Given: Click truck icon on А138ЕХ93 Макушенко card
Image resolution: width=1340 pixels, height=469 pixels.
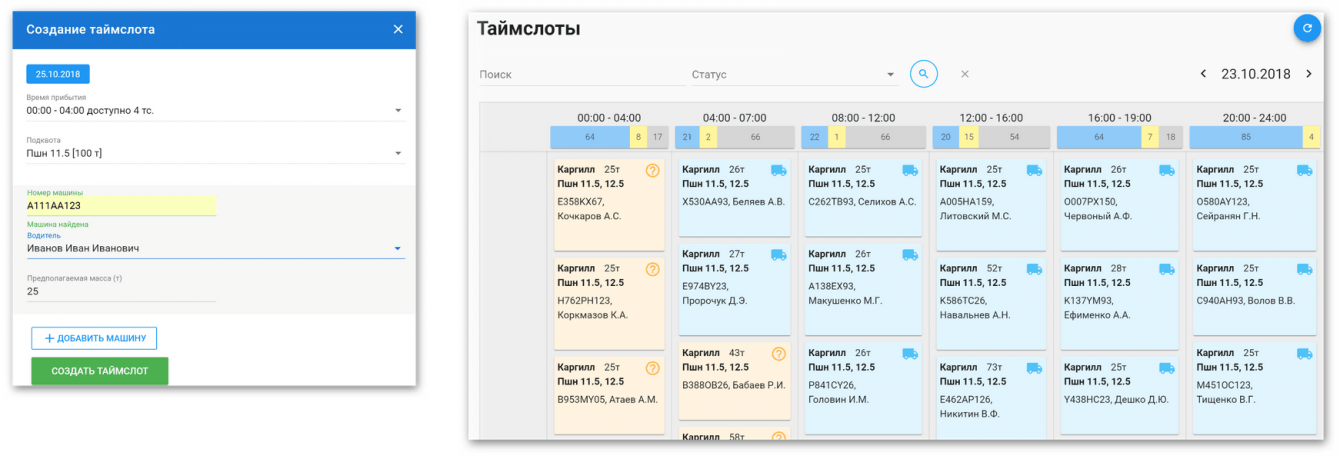Looking at the screenshot, I should tap(910, 255).
